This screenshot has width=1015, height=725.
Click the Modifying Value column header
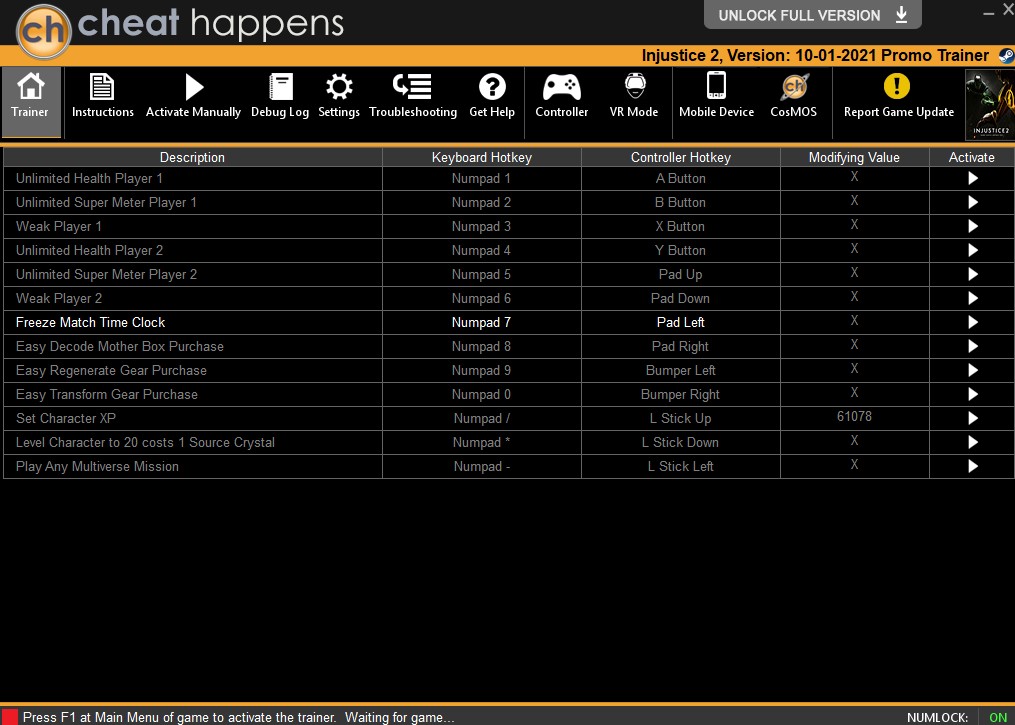click(x=854, y=157)
